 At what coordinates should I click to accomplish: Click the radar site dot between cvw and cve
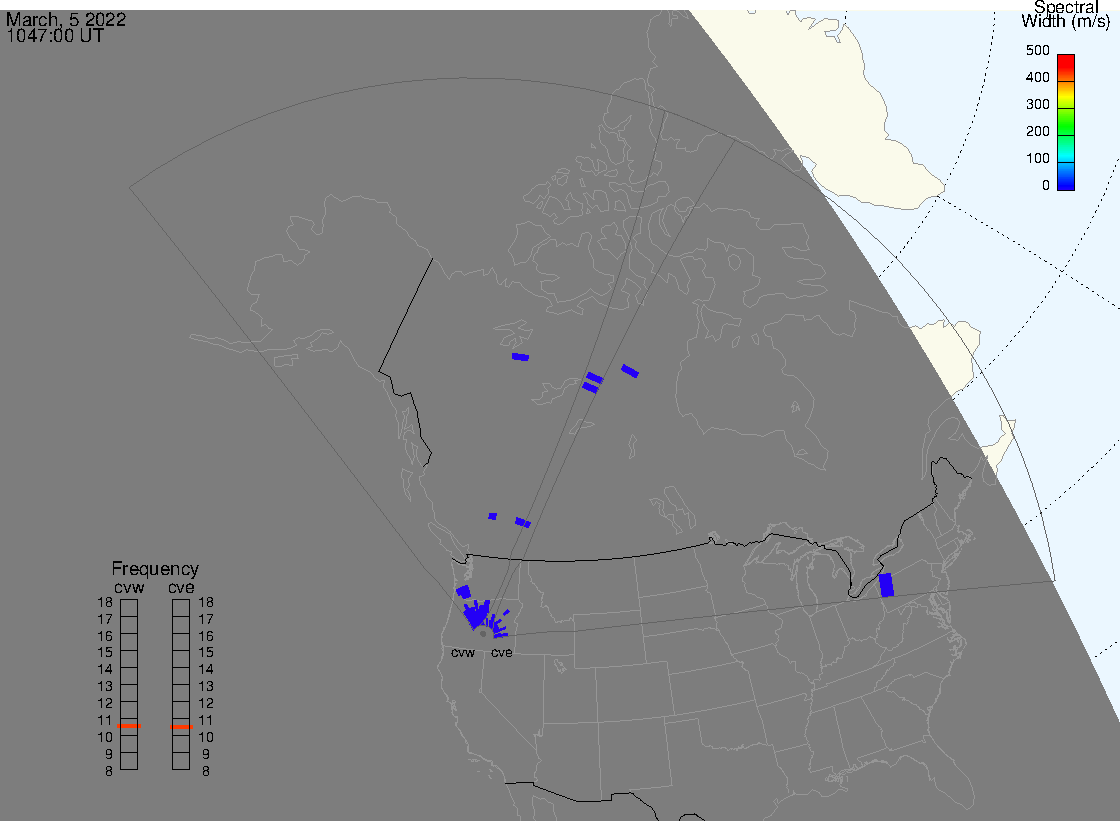coord(483,634)
